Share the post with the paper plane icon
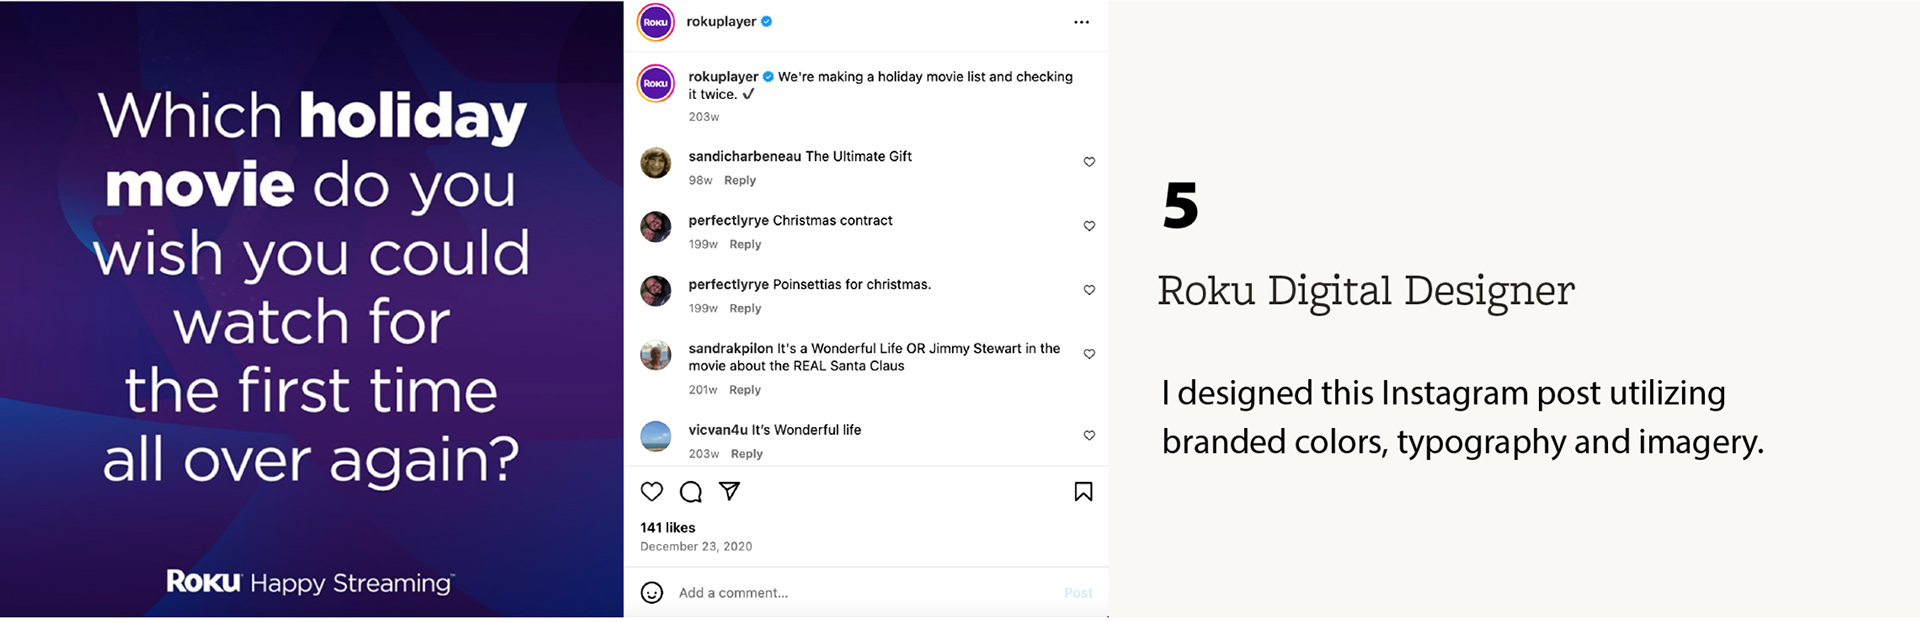Image resolution: width=1920 pixels, height=622 pixels. (x=730, y=491)
